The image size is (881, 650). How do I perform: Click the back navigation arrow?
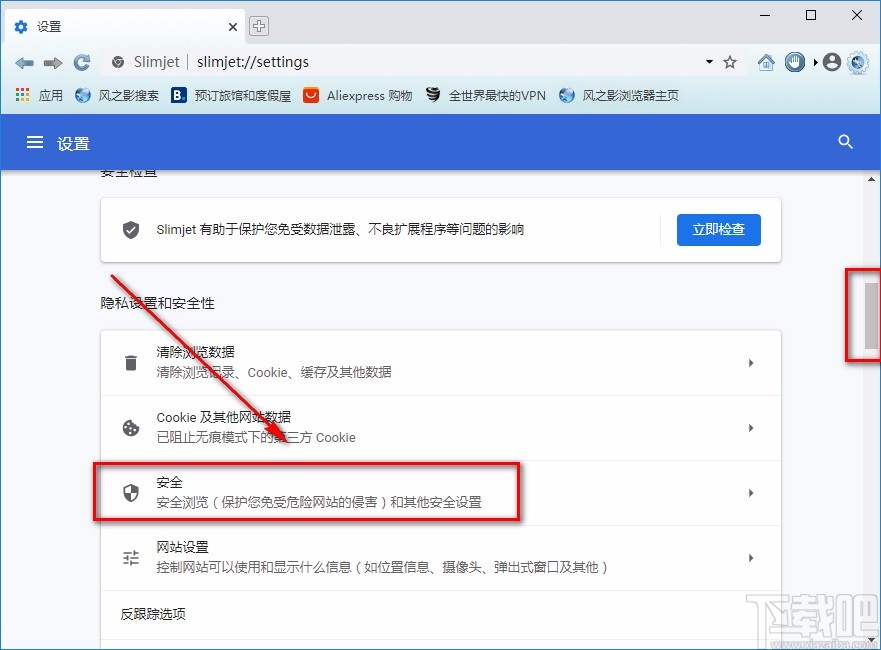point(24,62)
